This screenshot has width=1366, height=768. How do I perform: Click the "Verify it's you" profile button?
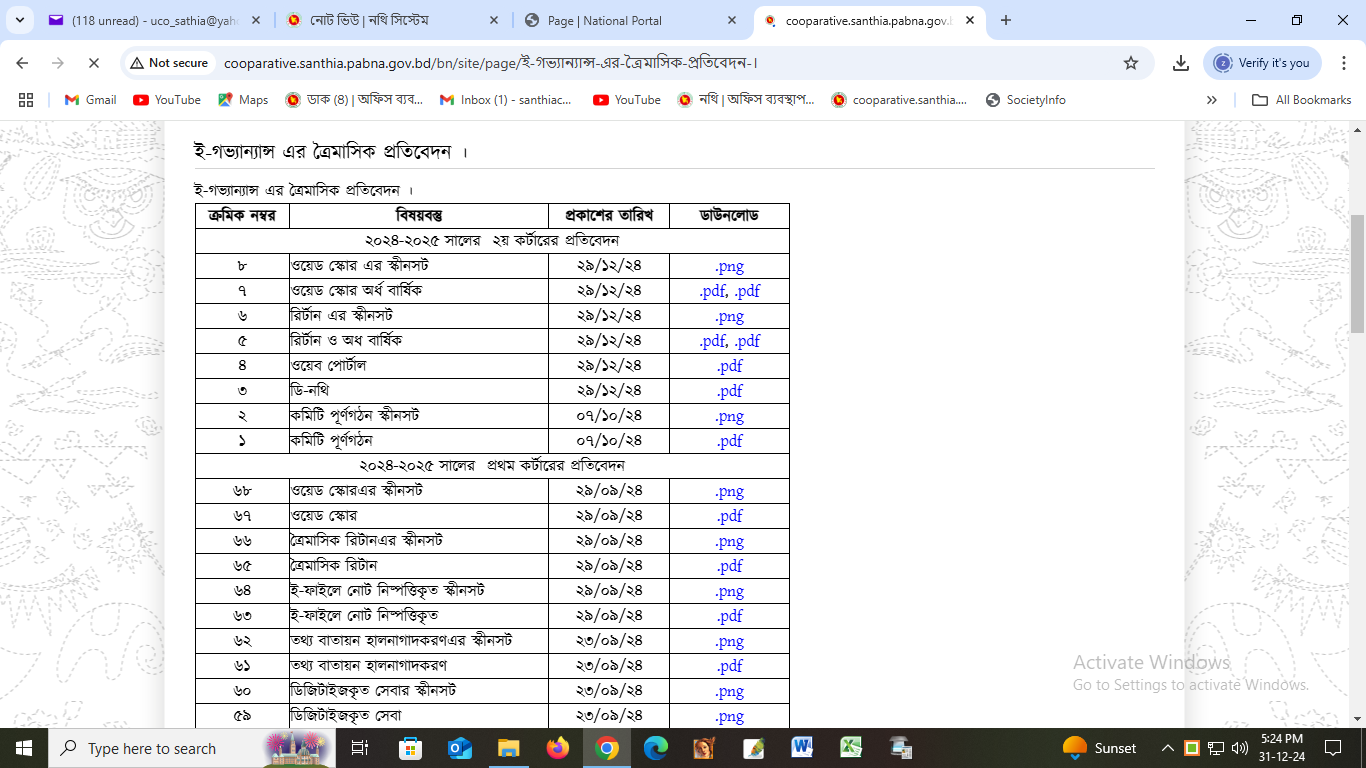coord(1262,63)
